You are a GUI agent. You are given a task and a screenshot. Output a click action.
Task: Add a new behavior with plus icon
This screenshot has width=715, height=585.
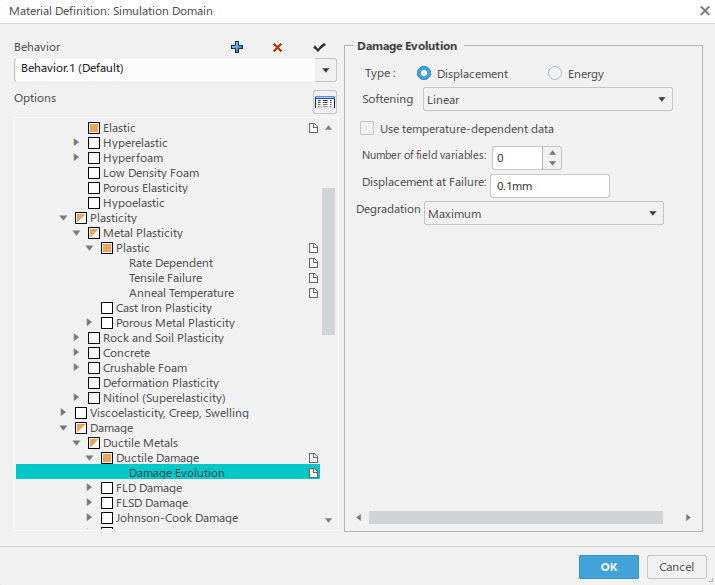[x=237, y=47]
